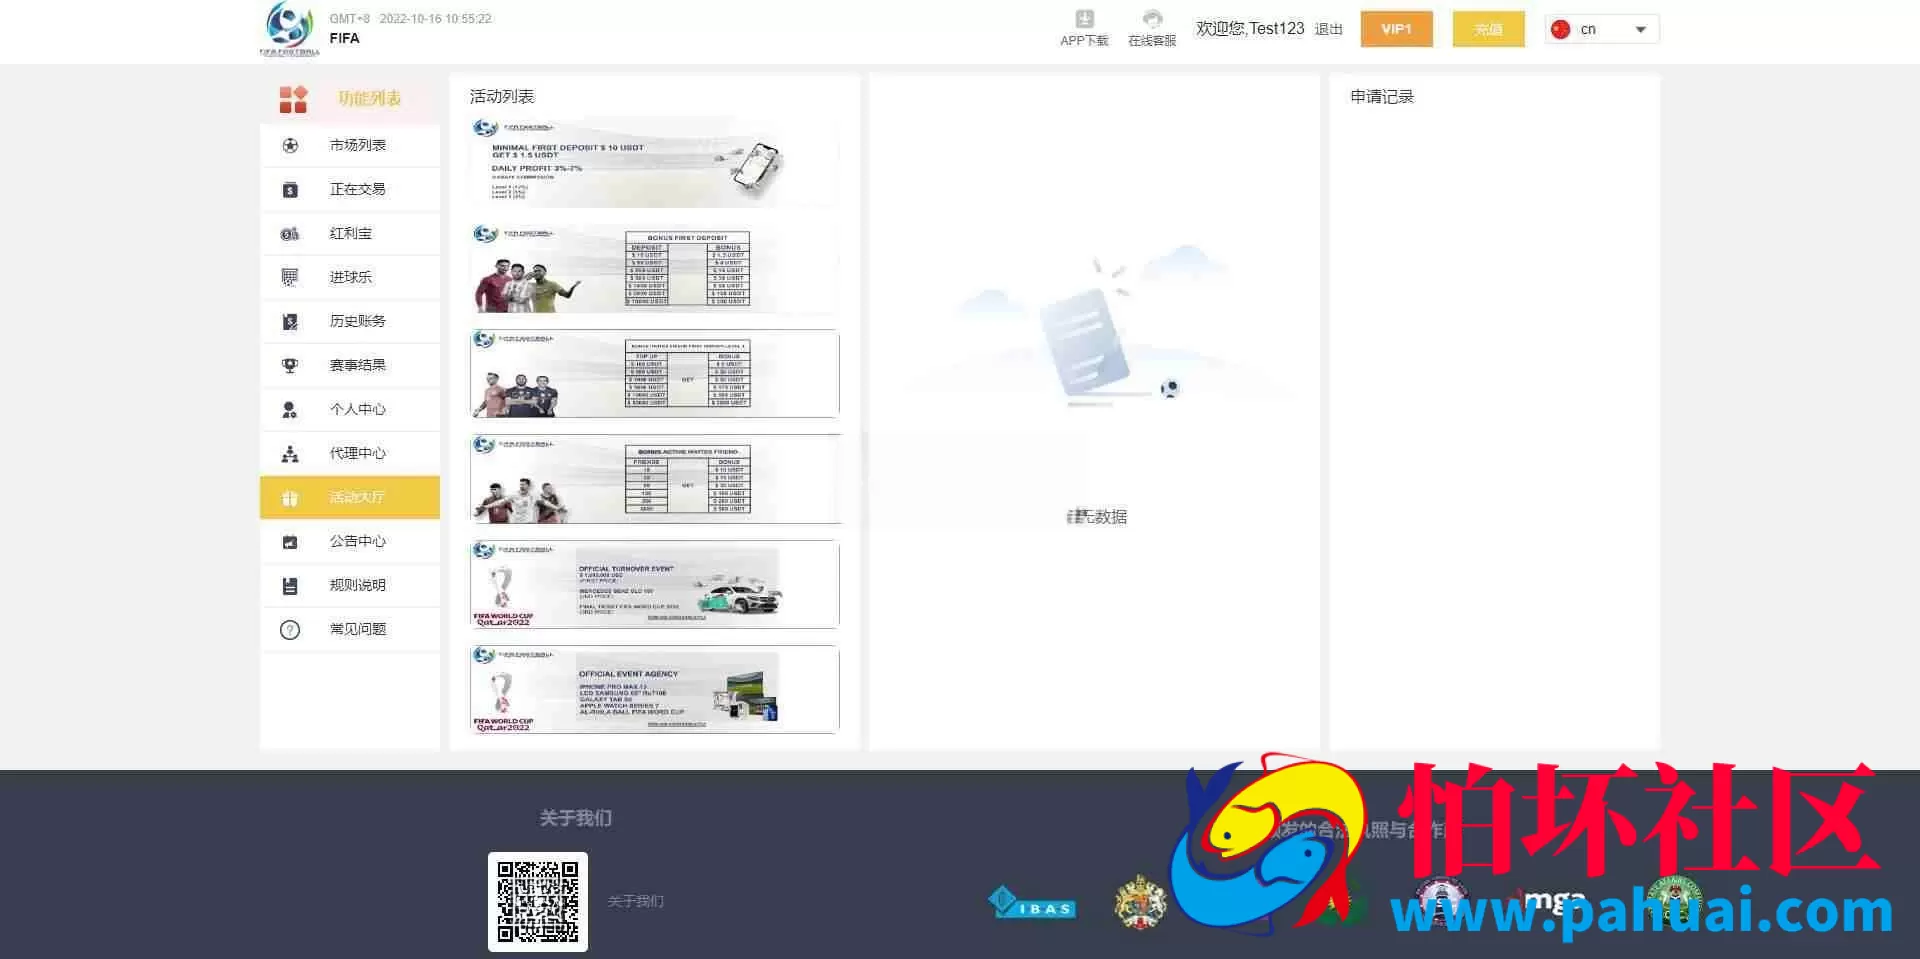Open 市场列表 menu item

pos(350,146)
